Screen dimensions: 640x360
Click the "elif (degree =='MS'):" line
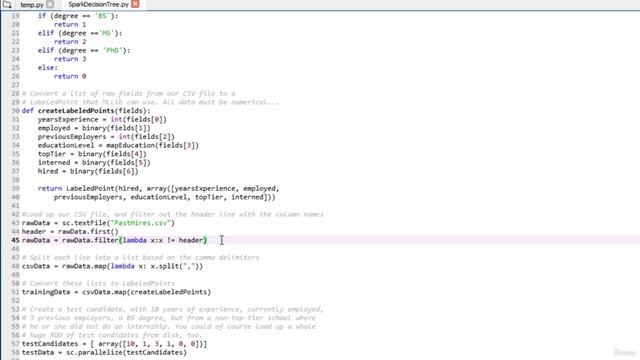[x=80, y=33]
